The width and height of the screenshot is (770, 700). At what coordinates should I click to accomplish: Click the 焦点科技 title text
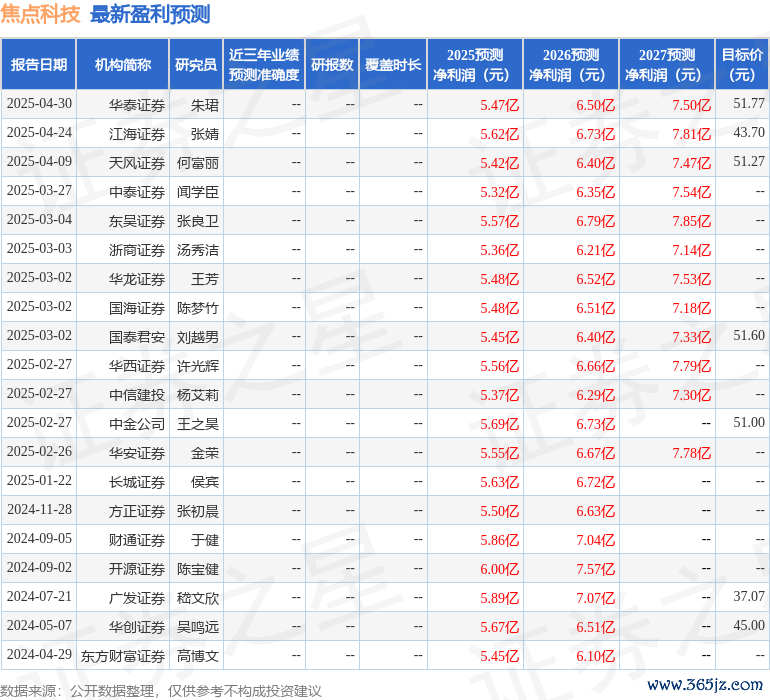coord(40,14)
